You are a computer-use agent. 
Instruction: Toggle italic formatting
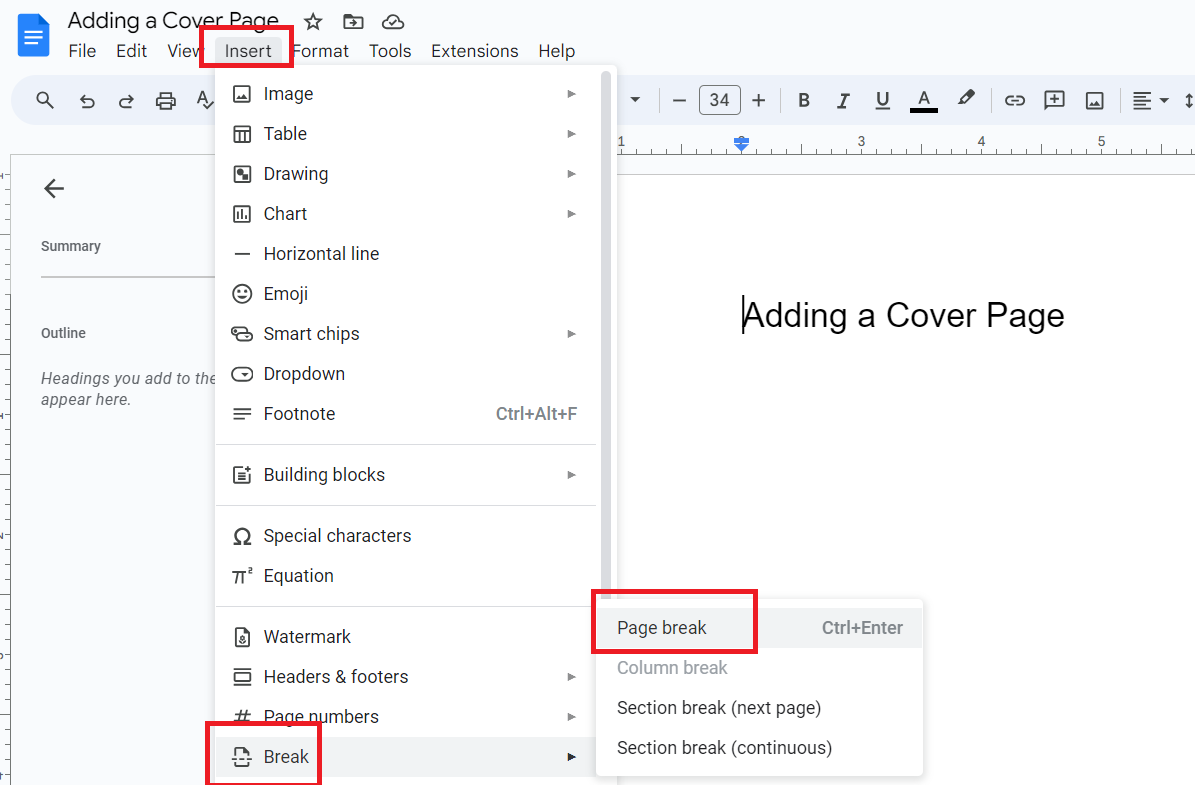click(x=843, y=100)
